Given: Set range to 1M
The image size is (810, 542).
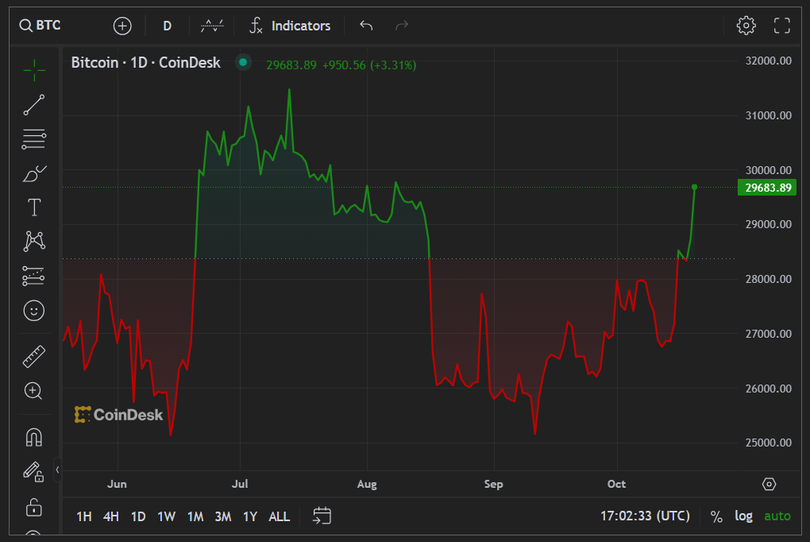Looking at the screenshot, I should pos(195,517).
